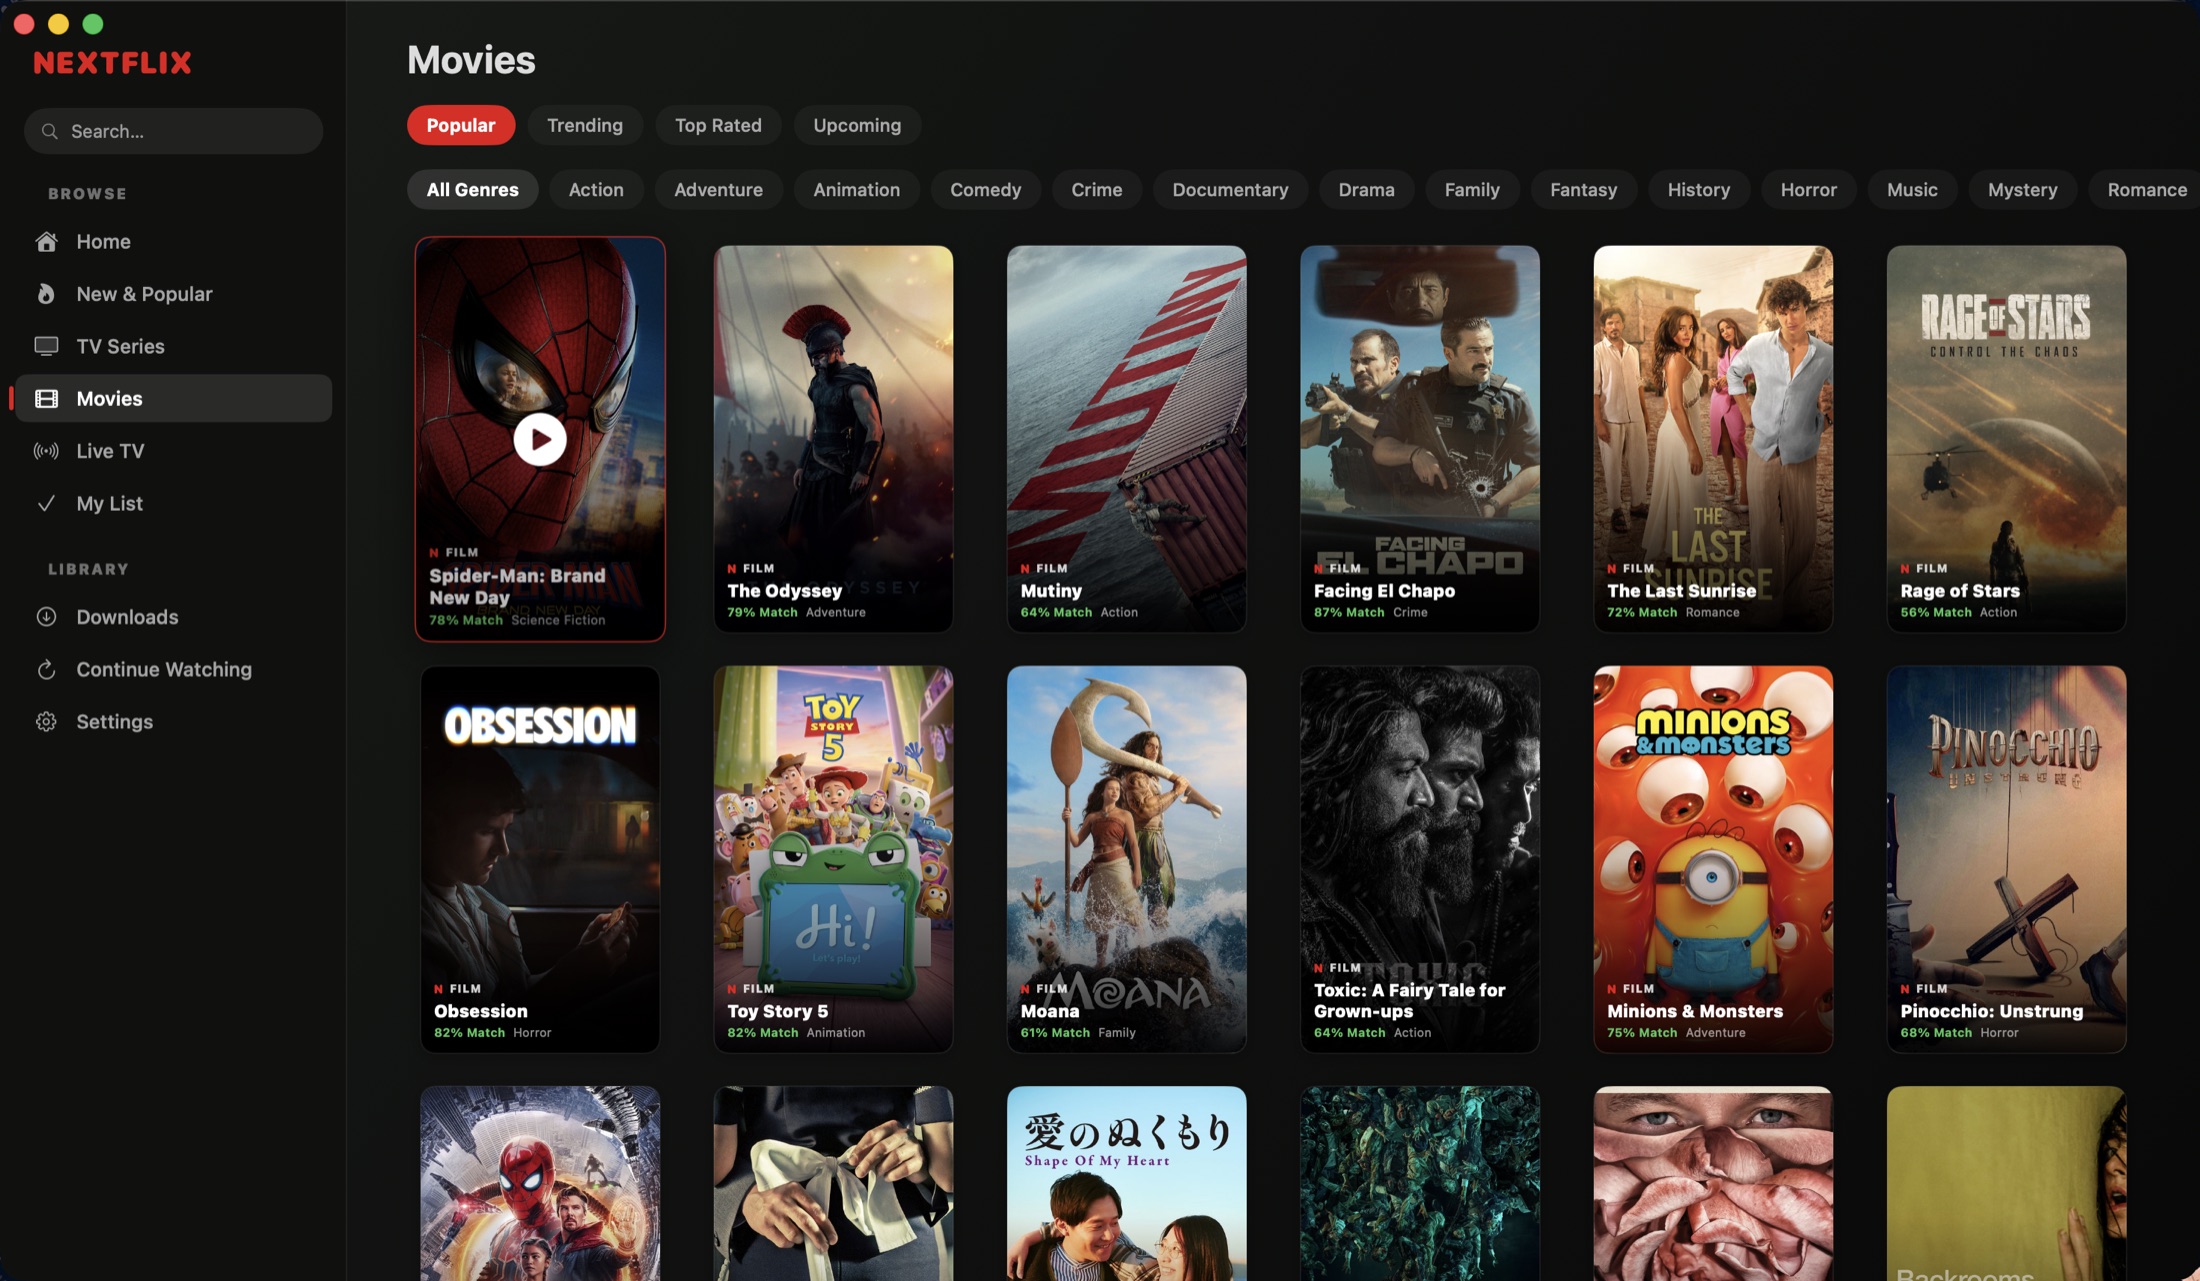This screenshot has width=2200, height=1281.
Task: Click the My List checkmark icon
Action: point(46,503)
